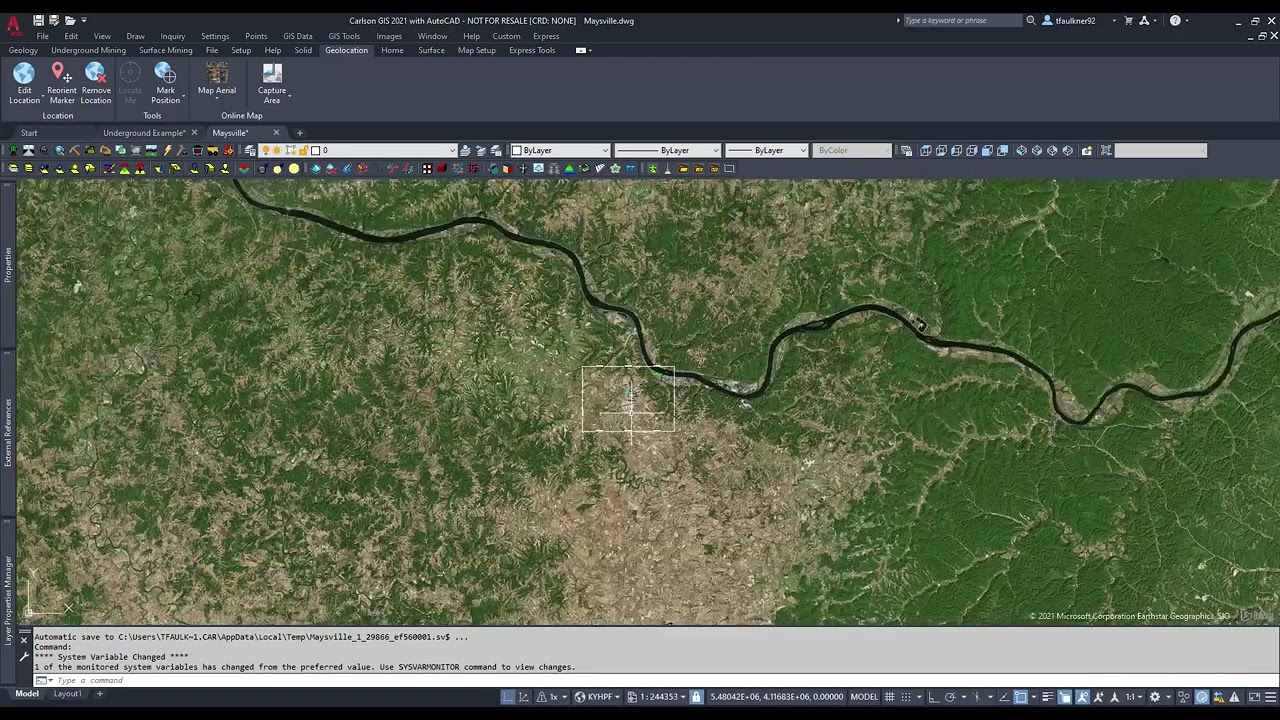Image resolution: width=1280 pixels, height=720 pixels.
Task: Choose the Remove Location tool
Action: tap(96, 83)
